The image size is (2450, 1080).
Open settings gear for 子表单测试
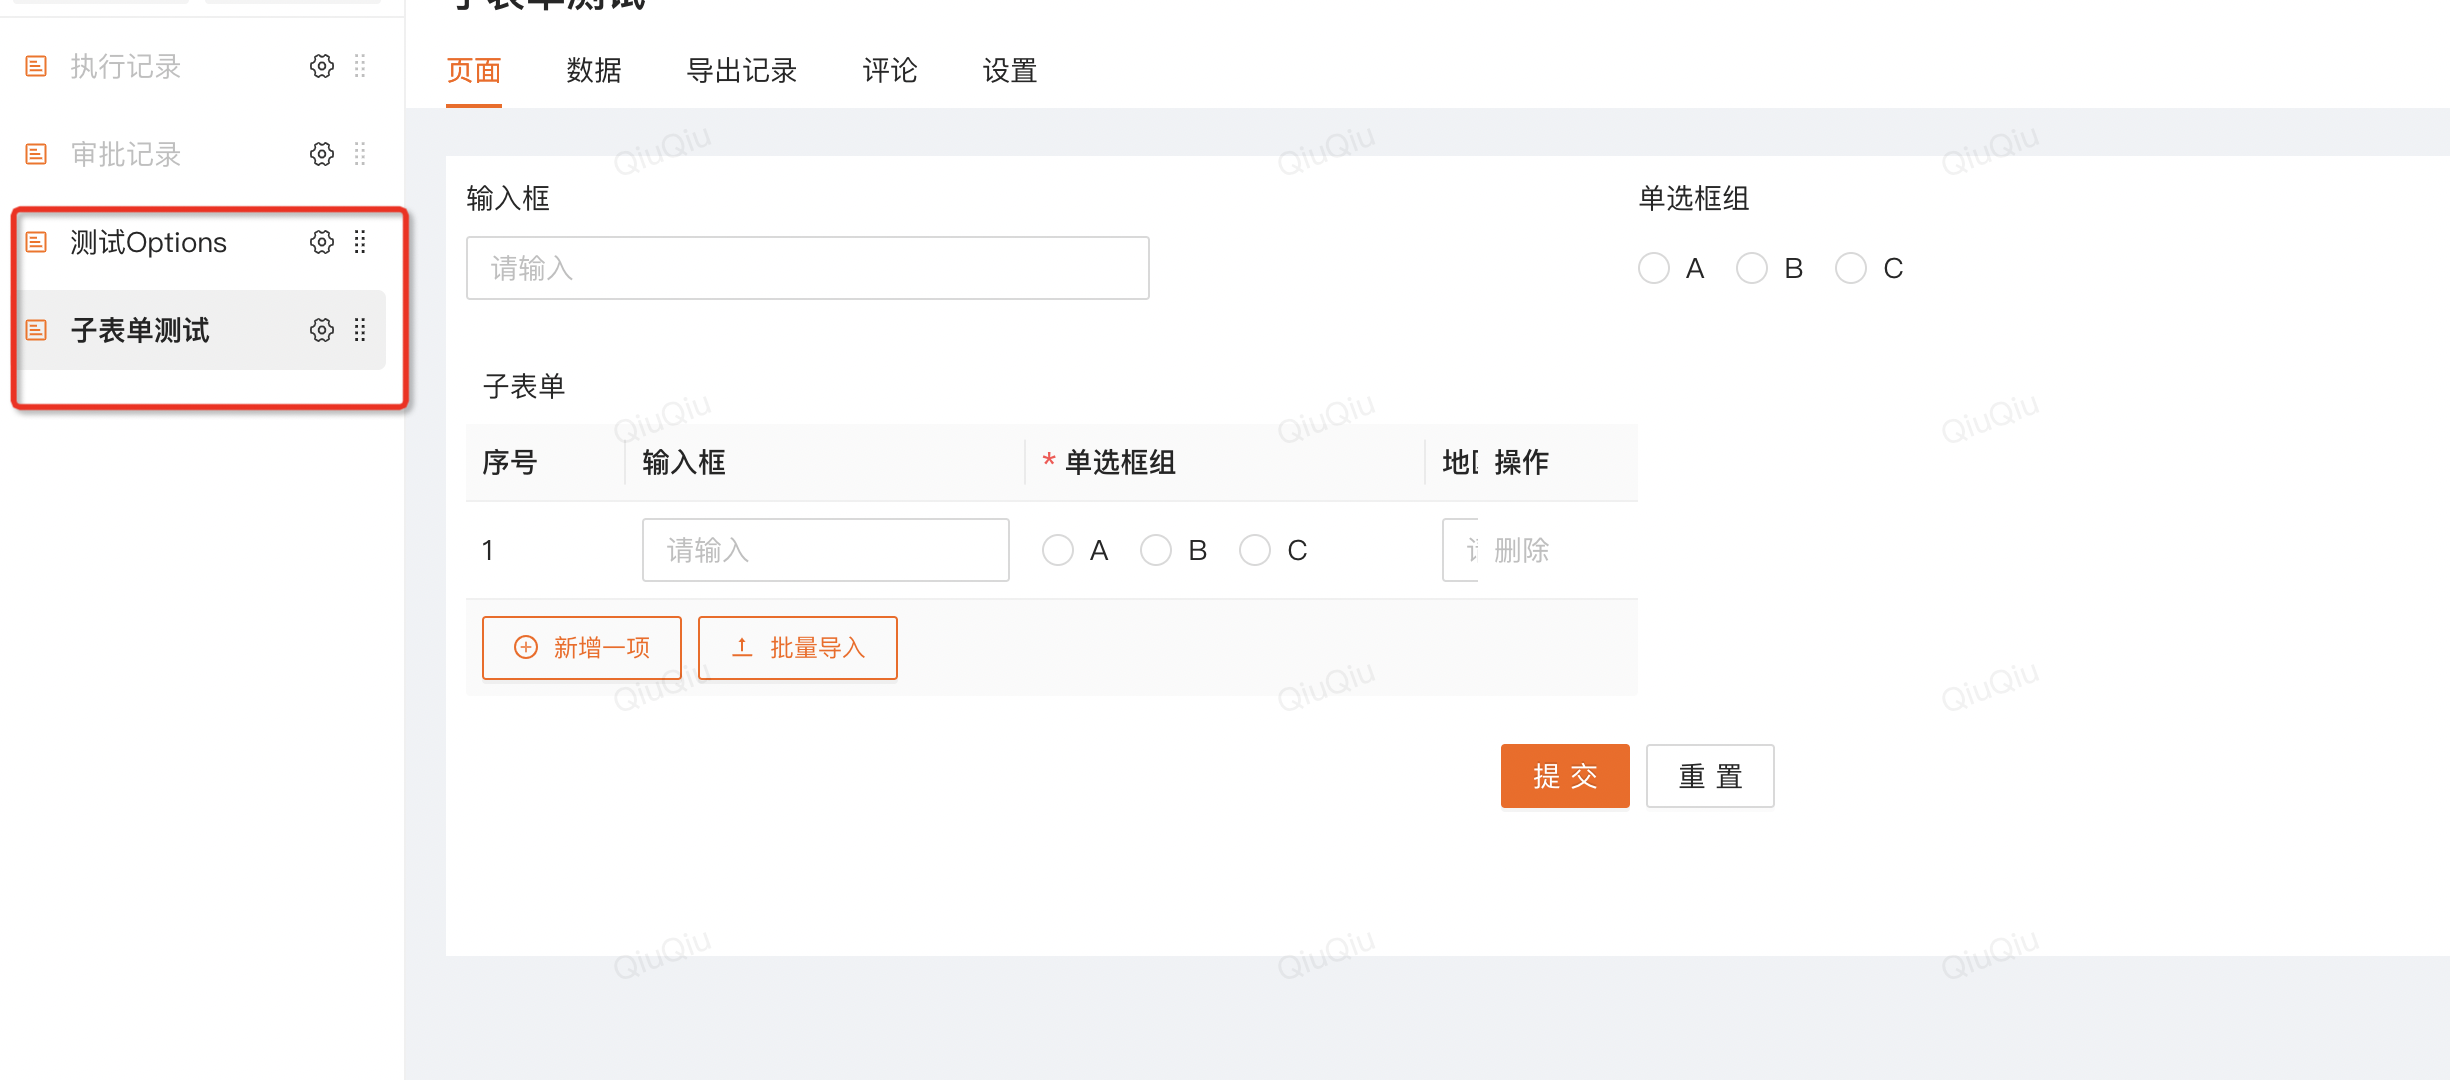coord(321,330)
